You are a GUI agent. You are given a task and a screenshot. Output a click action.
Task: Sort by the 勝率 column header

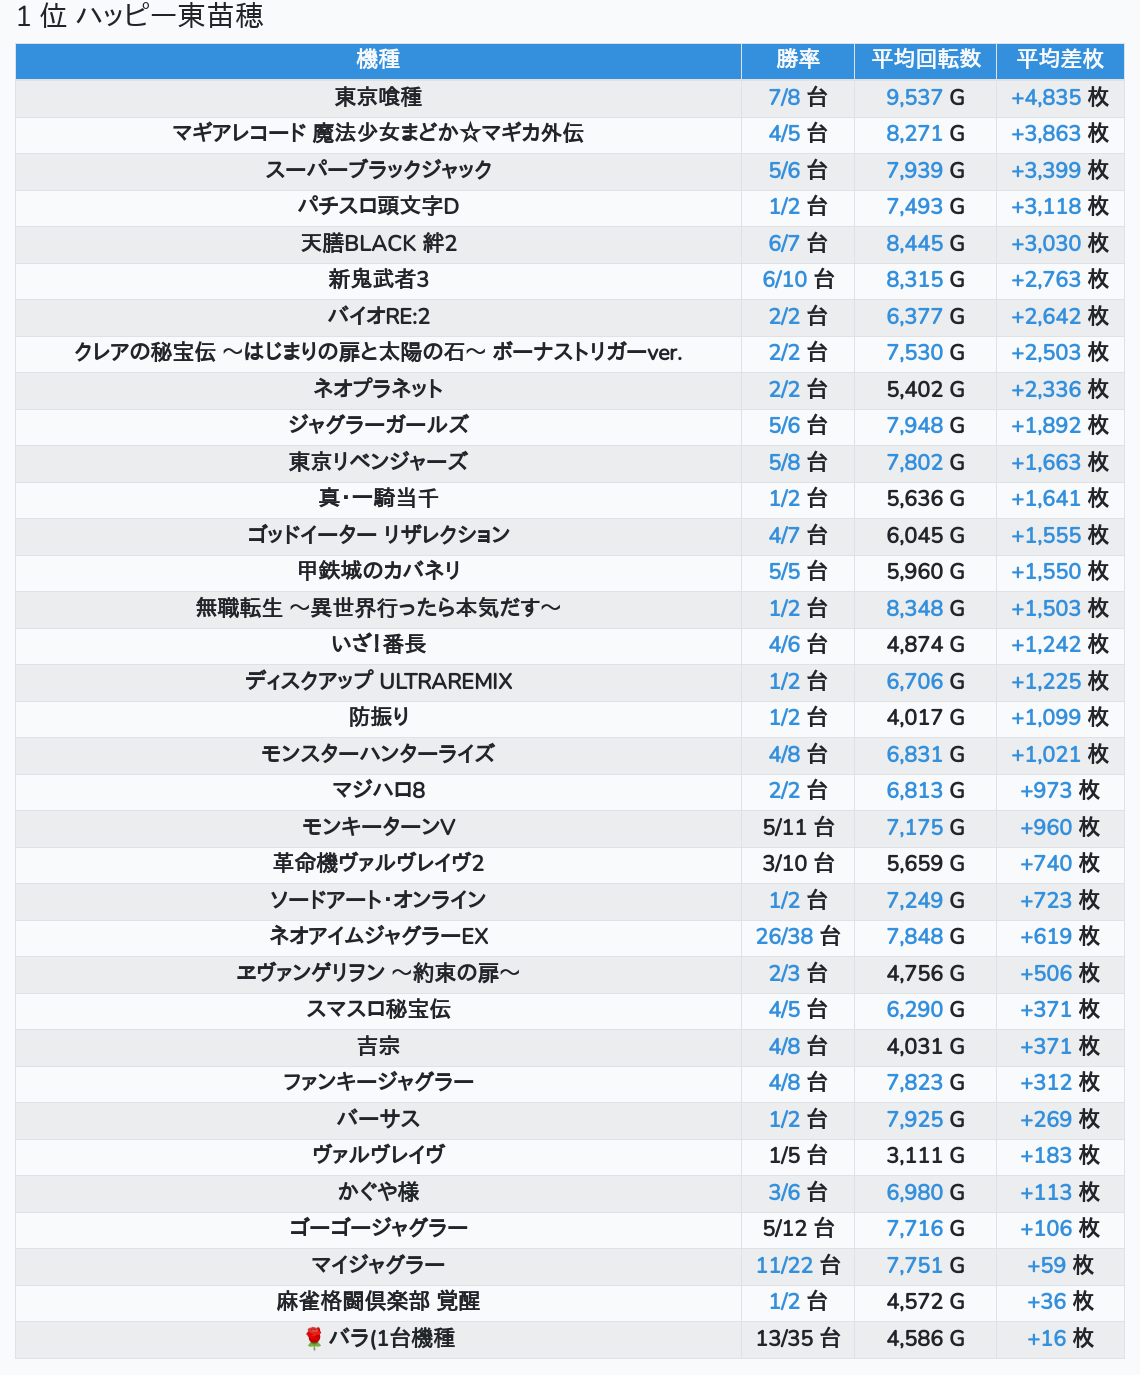tap(797, 60)
